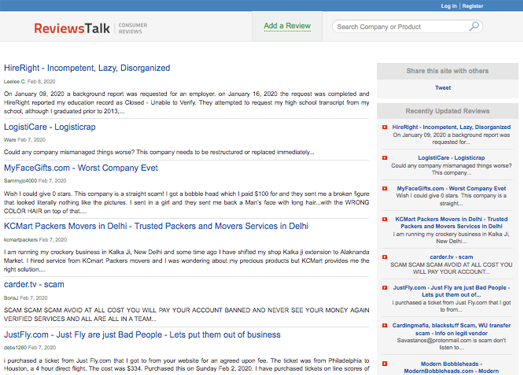
Task: Click author name Sammyjo4000
Action: (x=20, y=181)
